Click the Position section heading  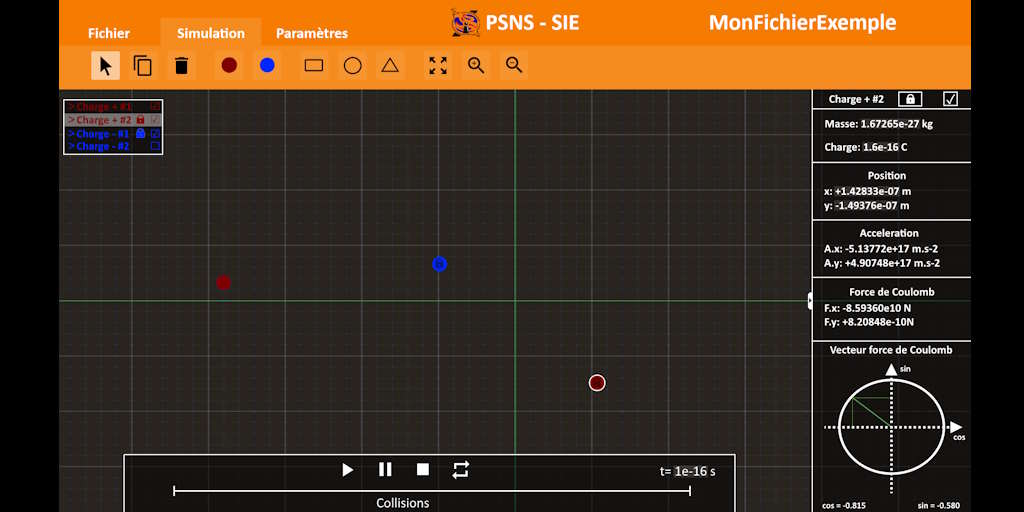[887, 176]
